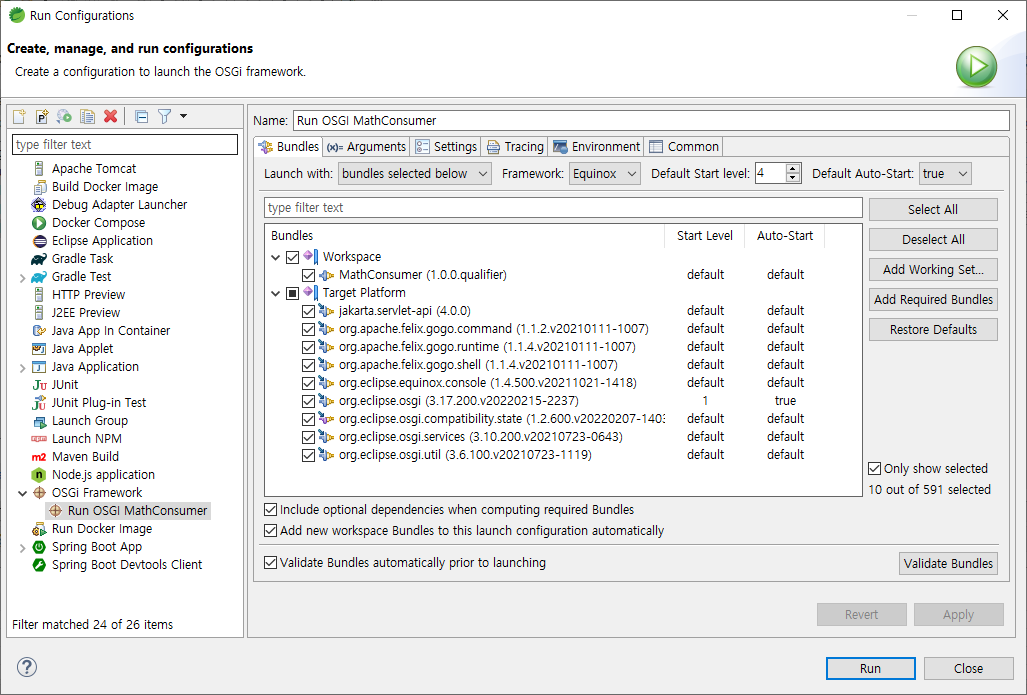Select Java App In Container entry

[111, 331]
